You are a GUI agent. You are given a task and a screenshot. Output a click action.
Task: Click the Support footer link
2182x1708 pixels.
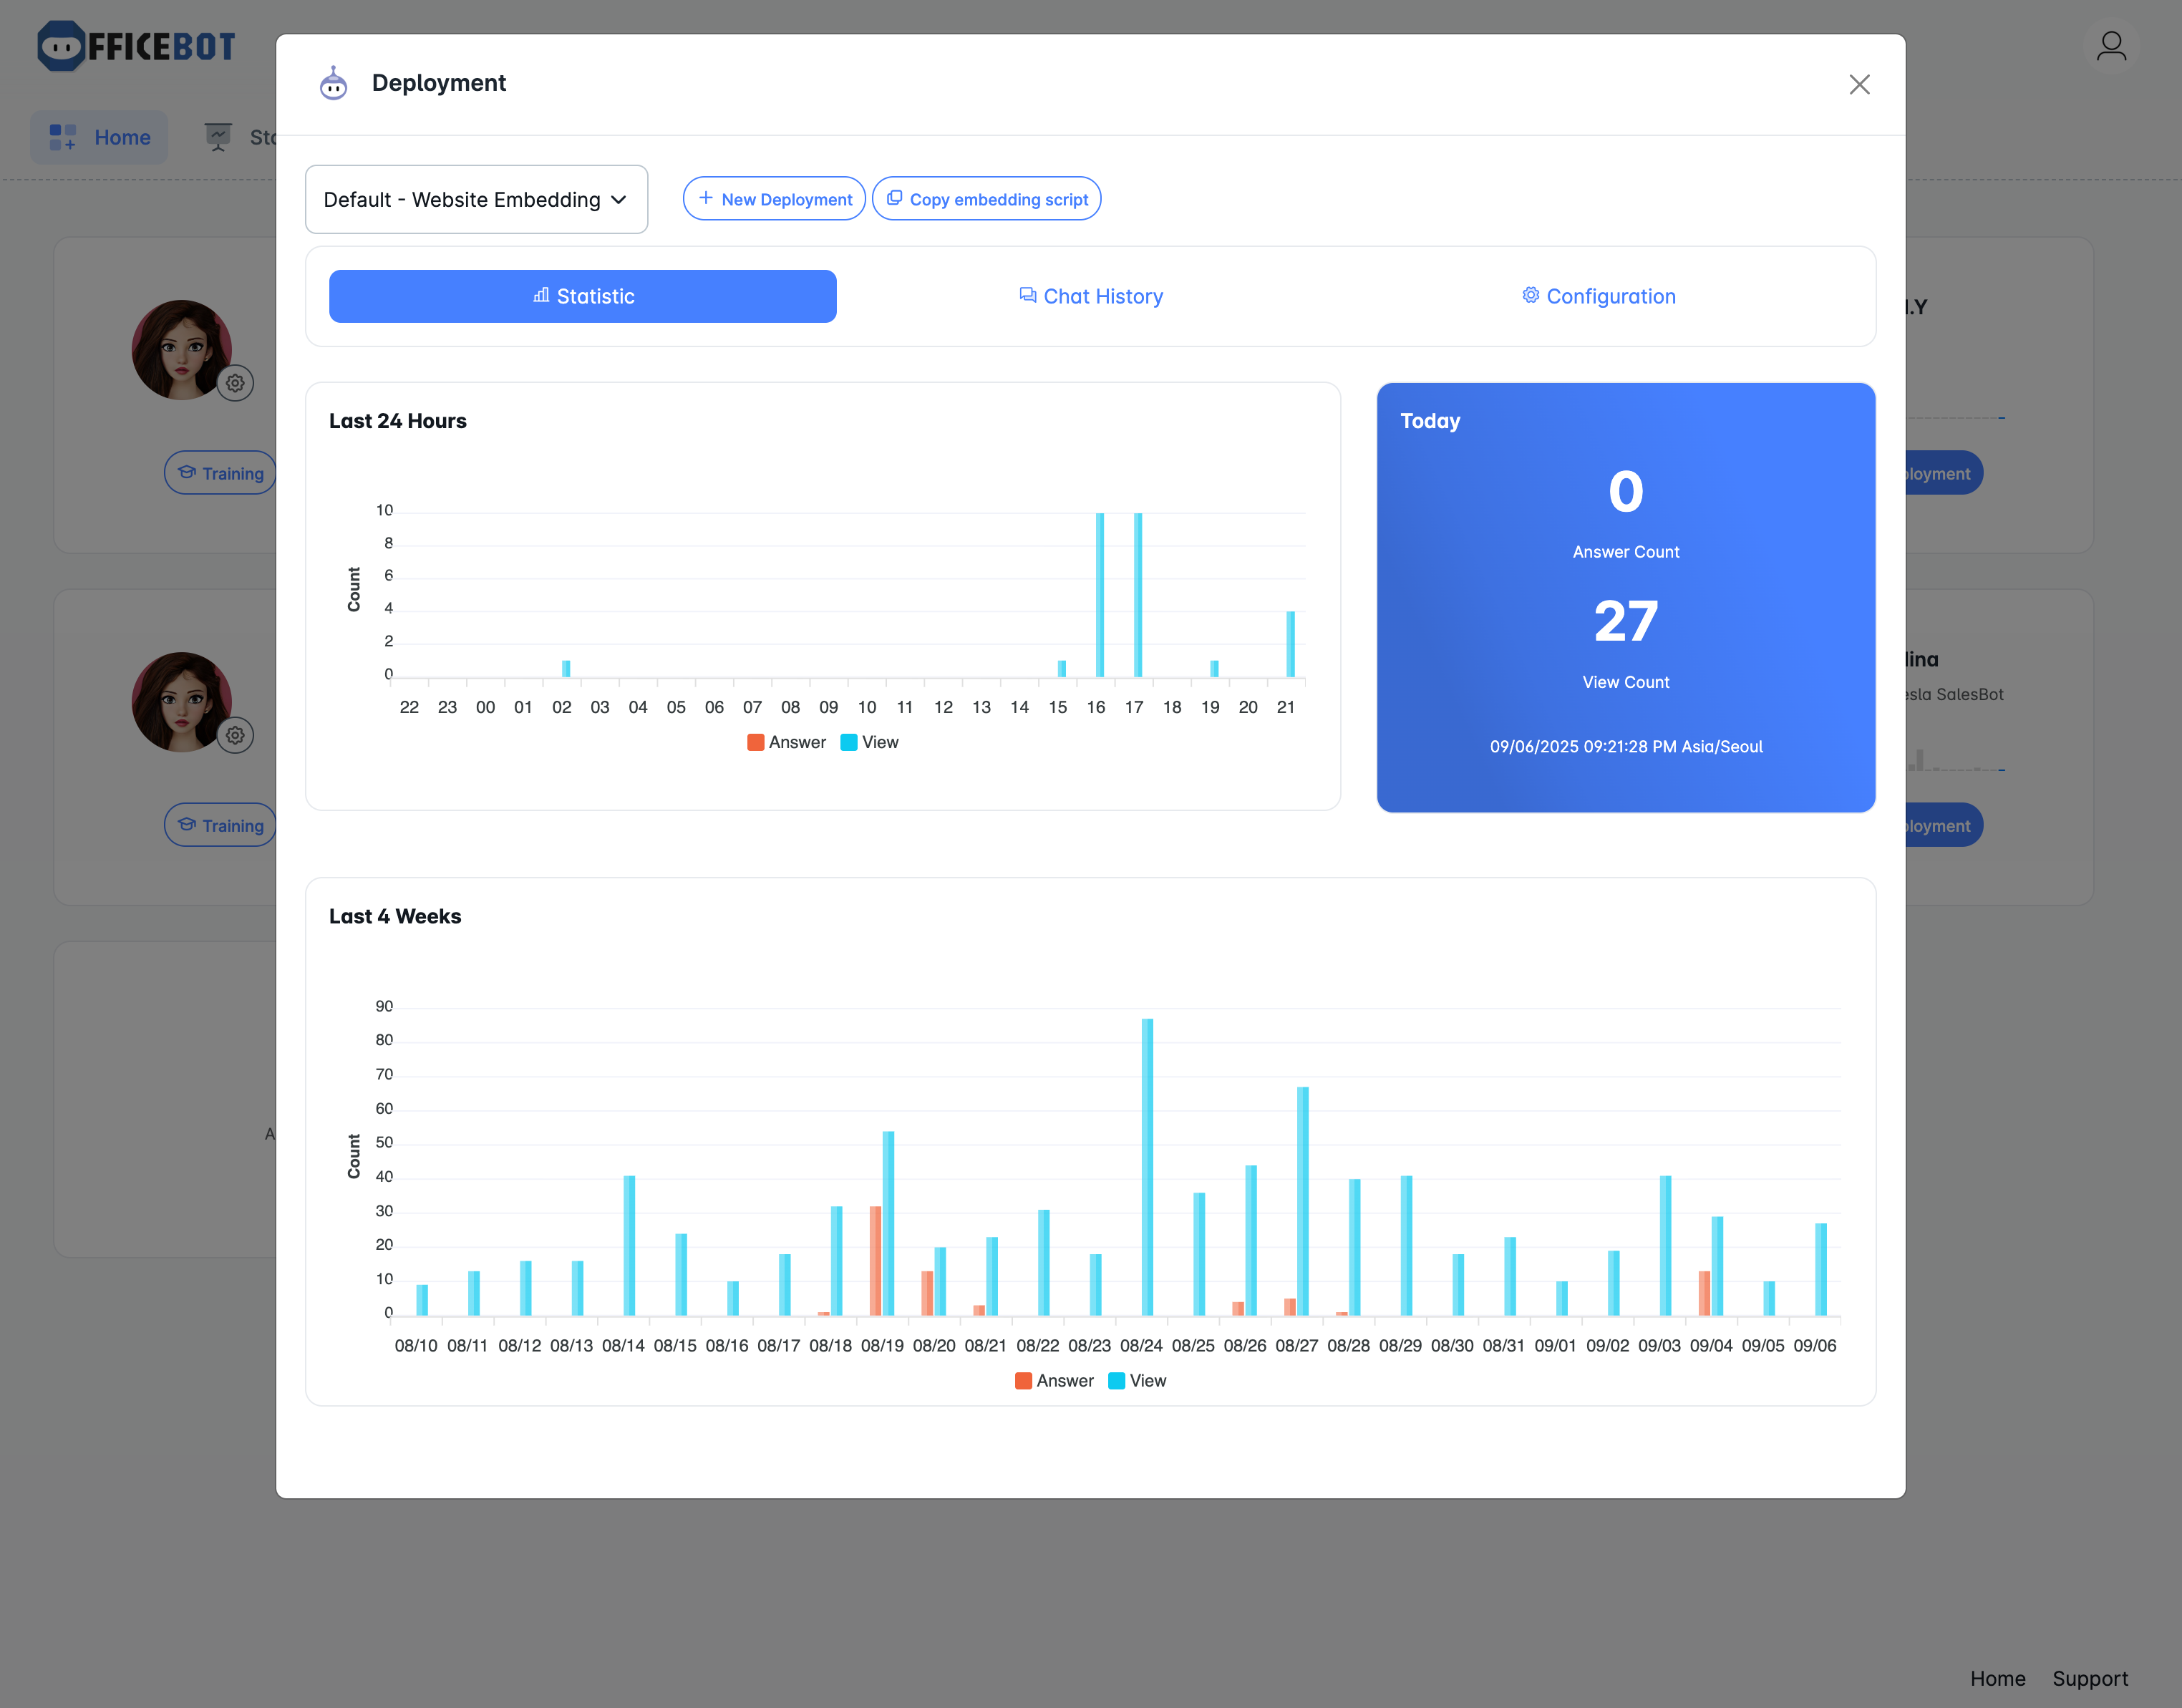[x=2090, y=1679]
